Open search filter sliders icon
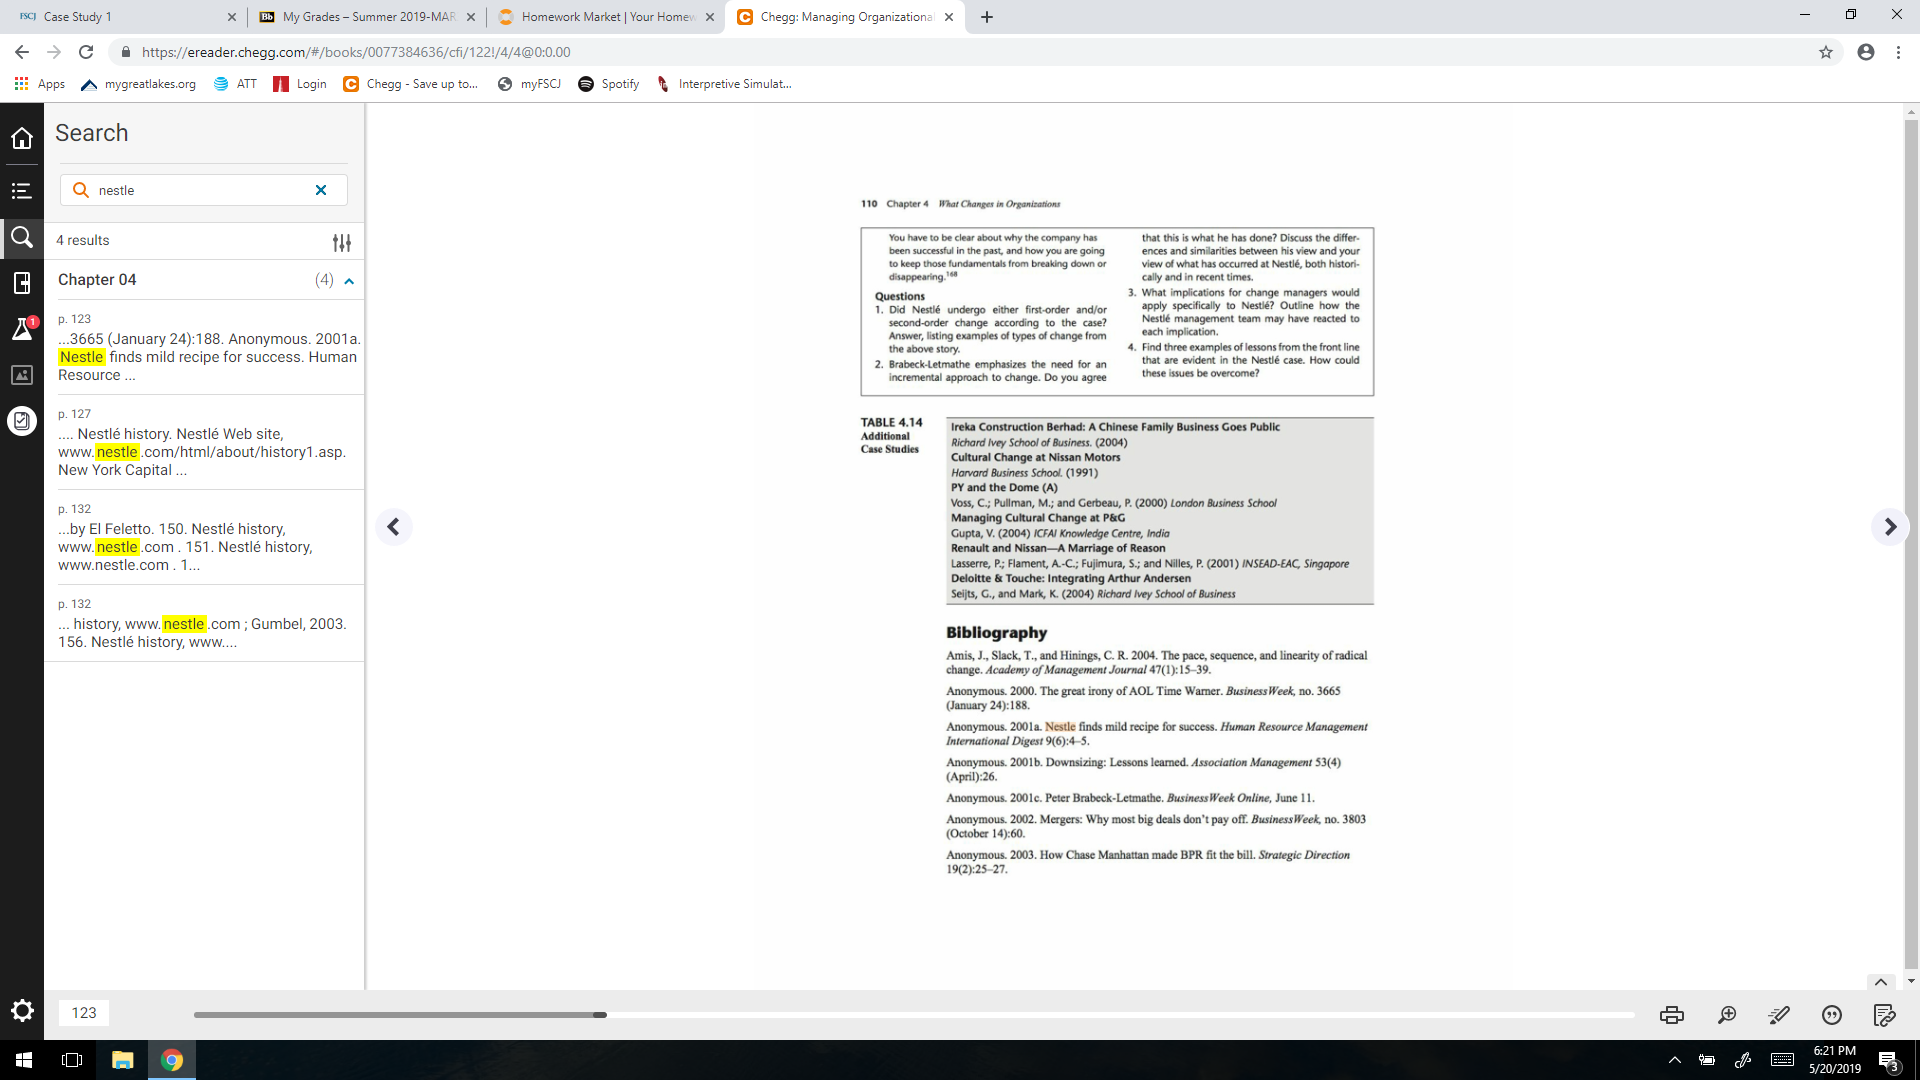This screenshot has width=1920, height=1080. [x=342, y=242]
